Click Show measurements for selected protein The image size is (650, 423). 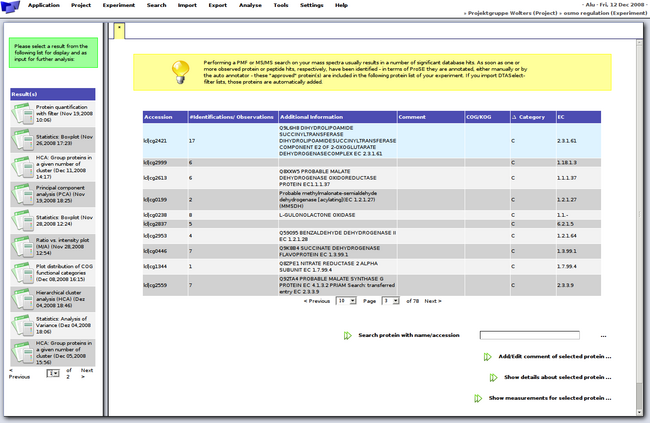coord(550,398)
